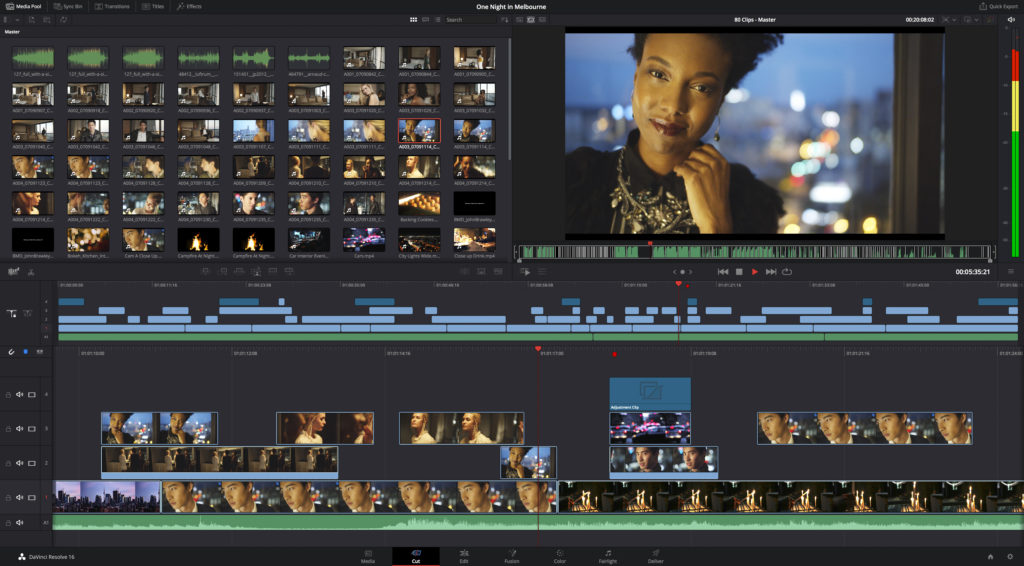Screen dimensions: 1024x566
Task: Click the Ripple Overwrite icon
Action: tap(239, 272)
